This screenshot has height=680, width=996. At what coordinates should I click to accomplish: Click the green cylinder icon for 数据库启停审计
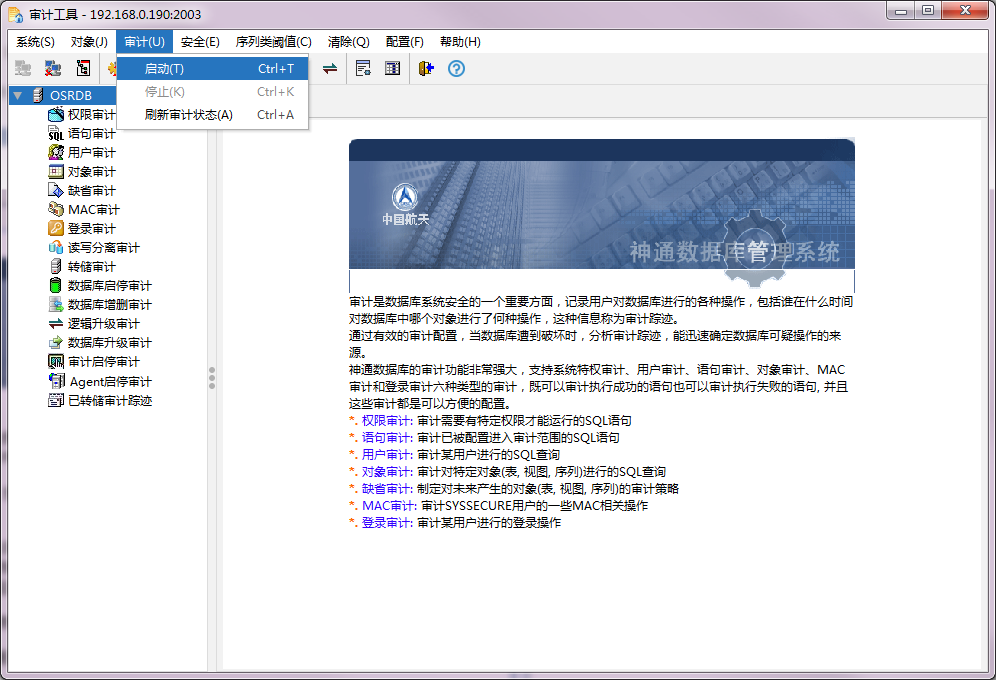[56, 286]
